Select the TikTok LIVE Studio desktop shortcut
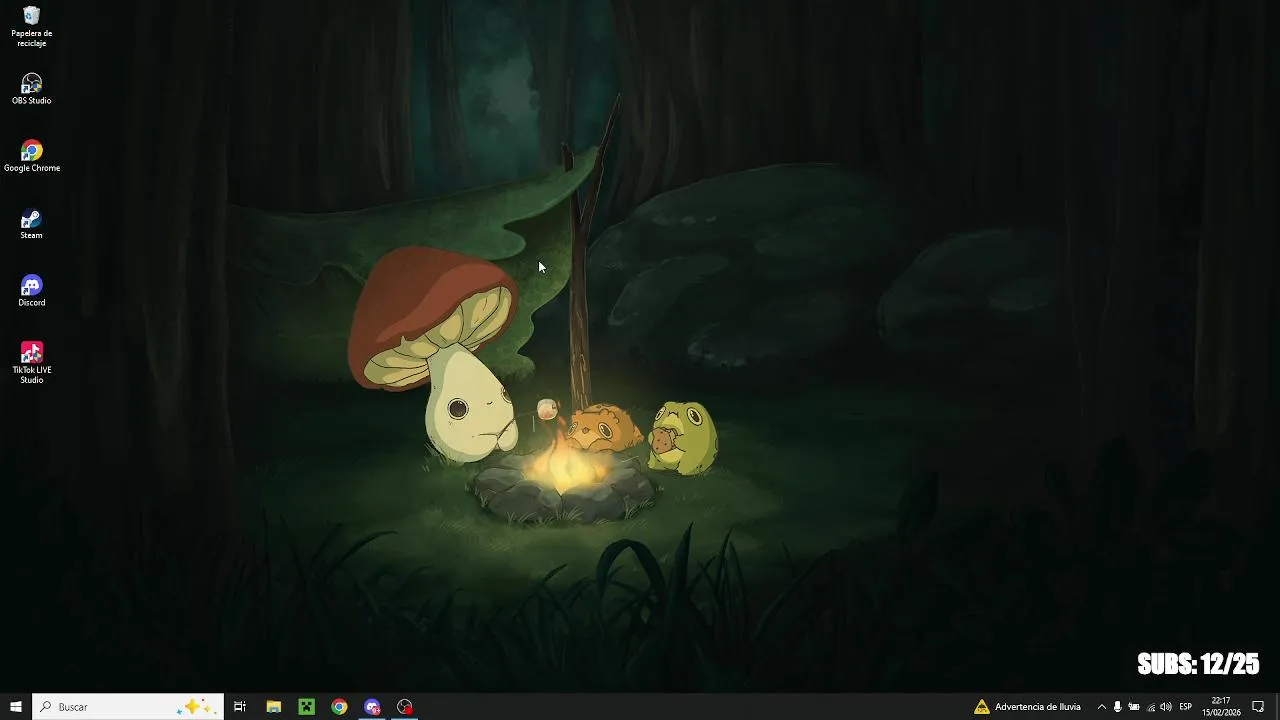Viewport: 1280px width, 720px height. (x=31, y=363)
